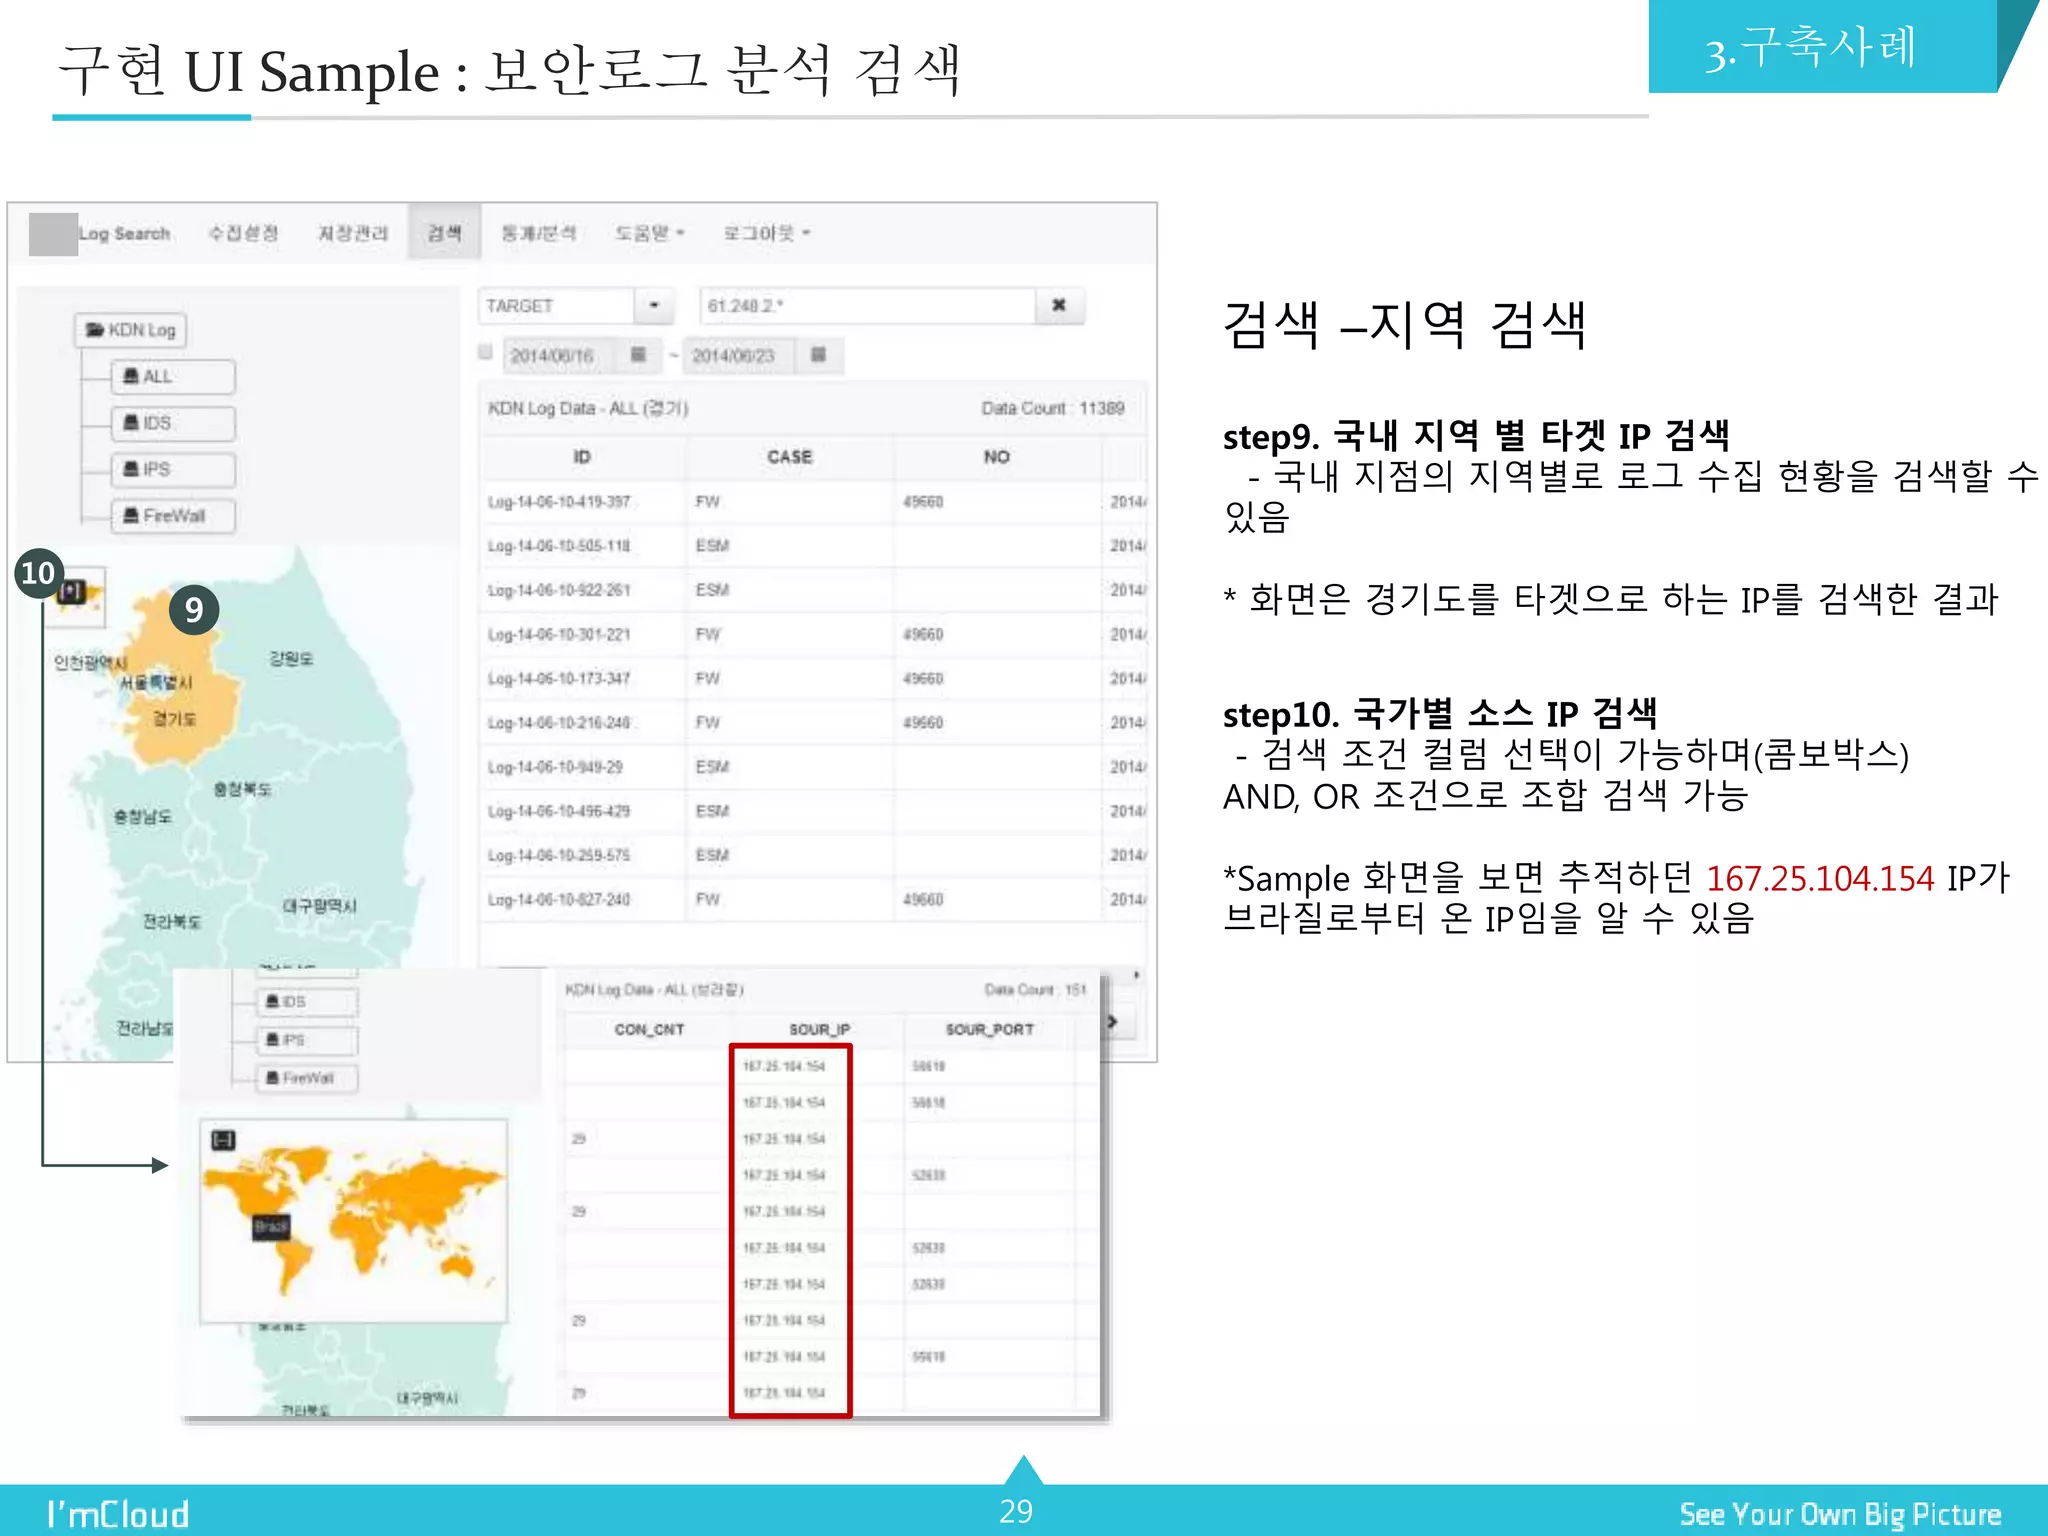Select IPS node in lower screenshot tree
This screenshot has height=1536, width=2048.
(x=307, y=1040)
